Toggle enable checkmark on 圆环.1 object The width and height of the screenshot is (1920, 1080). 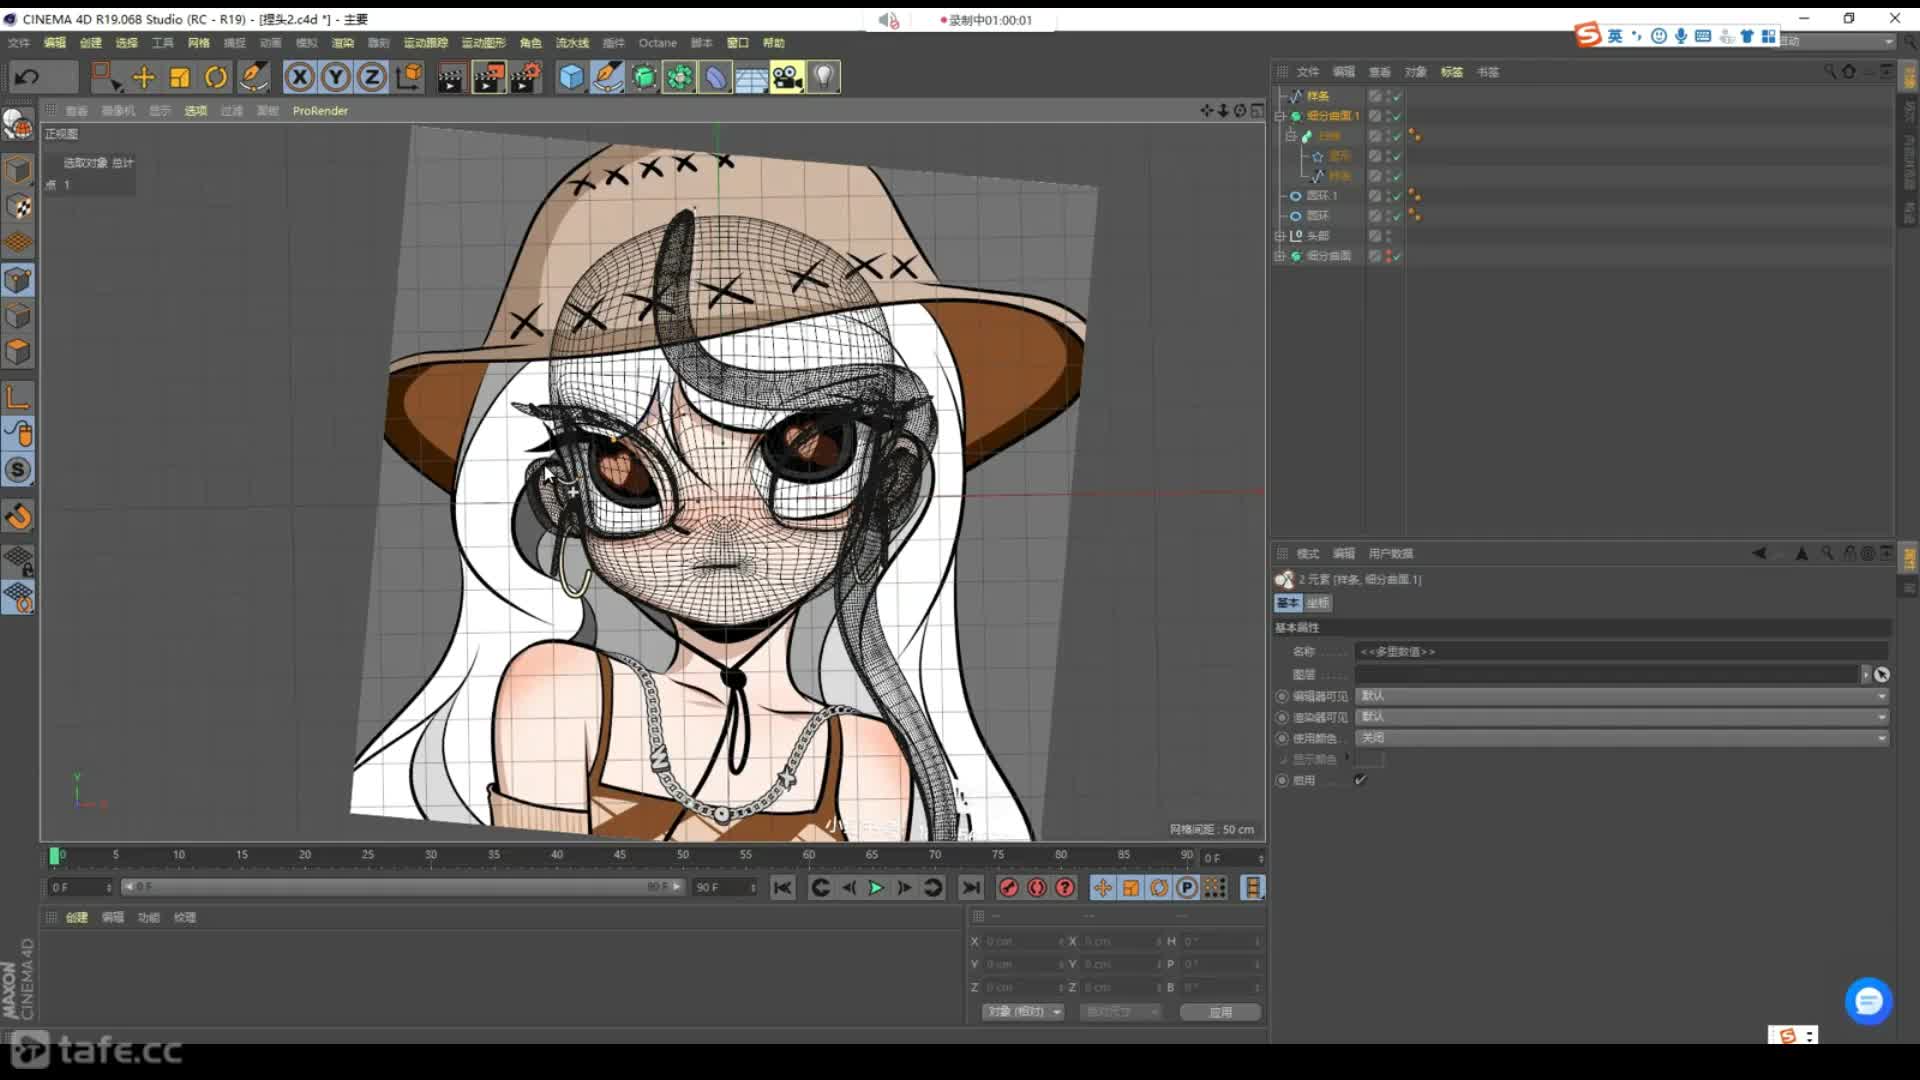[x=1397, y=196]
